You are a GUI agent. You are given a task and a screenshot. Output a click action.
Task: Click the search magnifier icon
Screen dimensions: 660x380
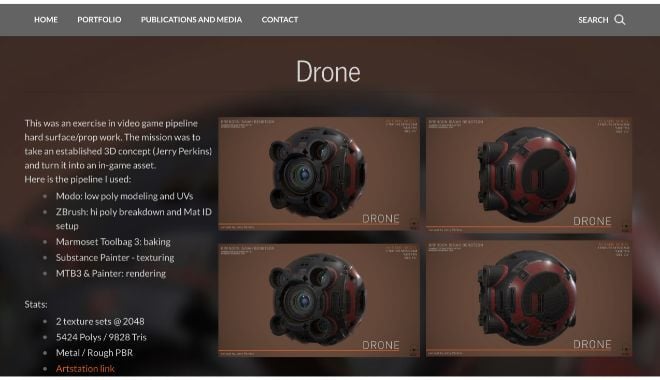coord(620,20)
